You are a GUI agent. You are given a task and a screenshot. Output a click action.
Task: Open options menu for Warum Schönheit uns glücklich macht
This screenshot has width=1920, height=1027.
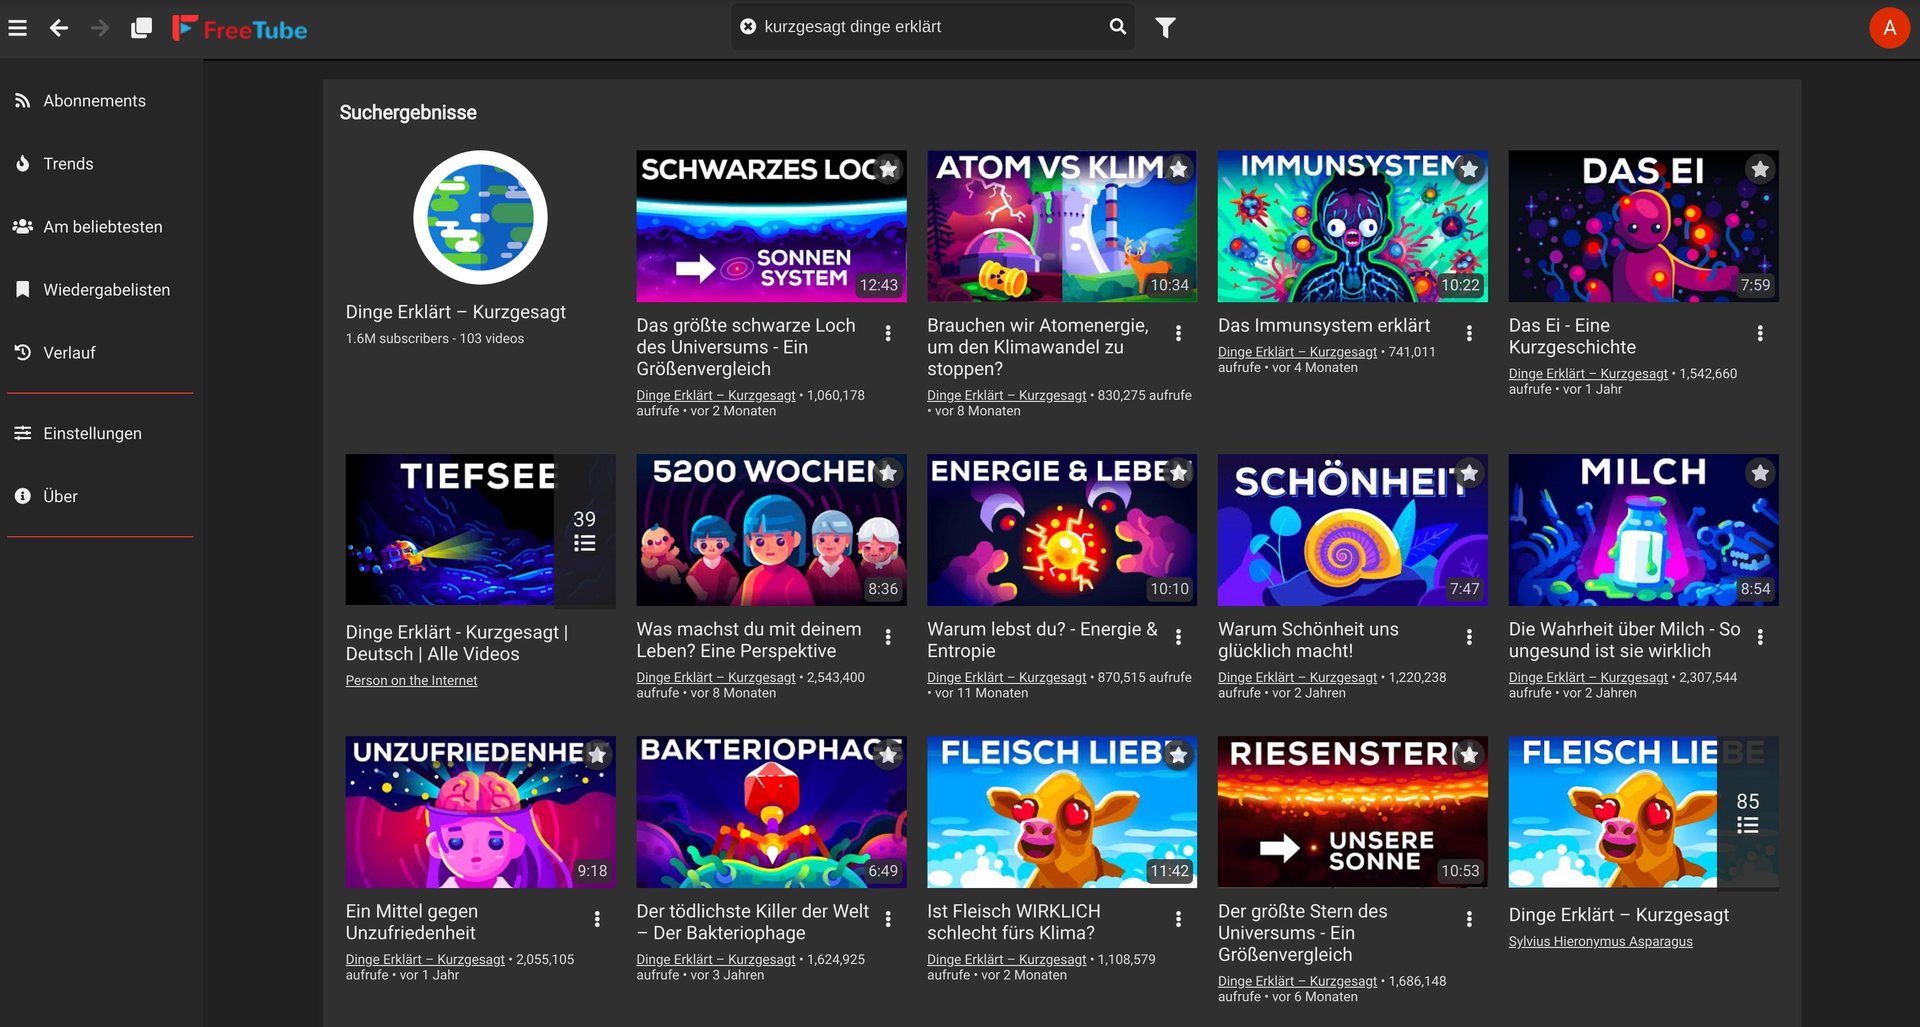(x=1469, y=637)
